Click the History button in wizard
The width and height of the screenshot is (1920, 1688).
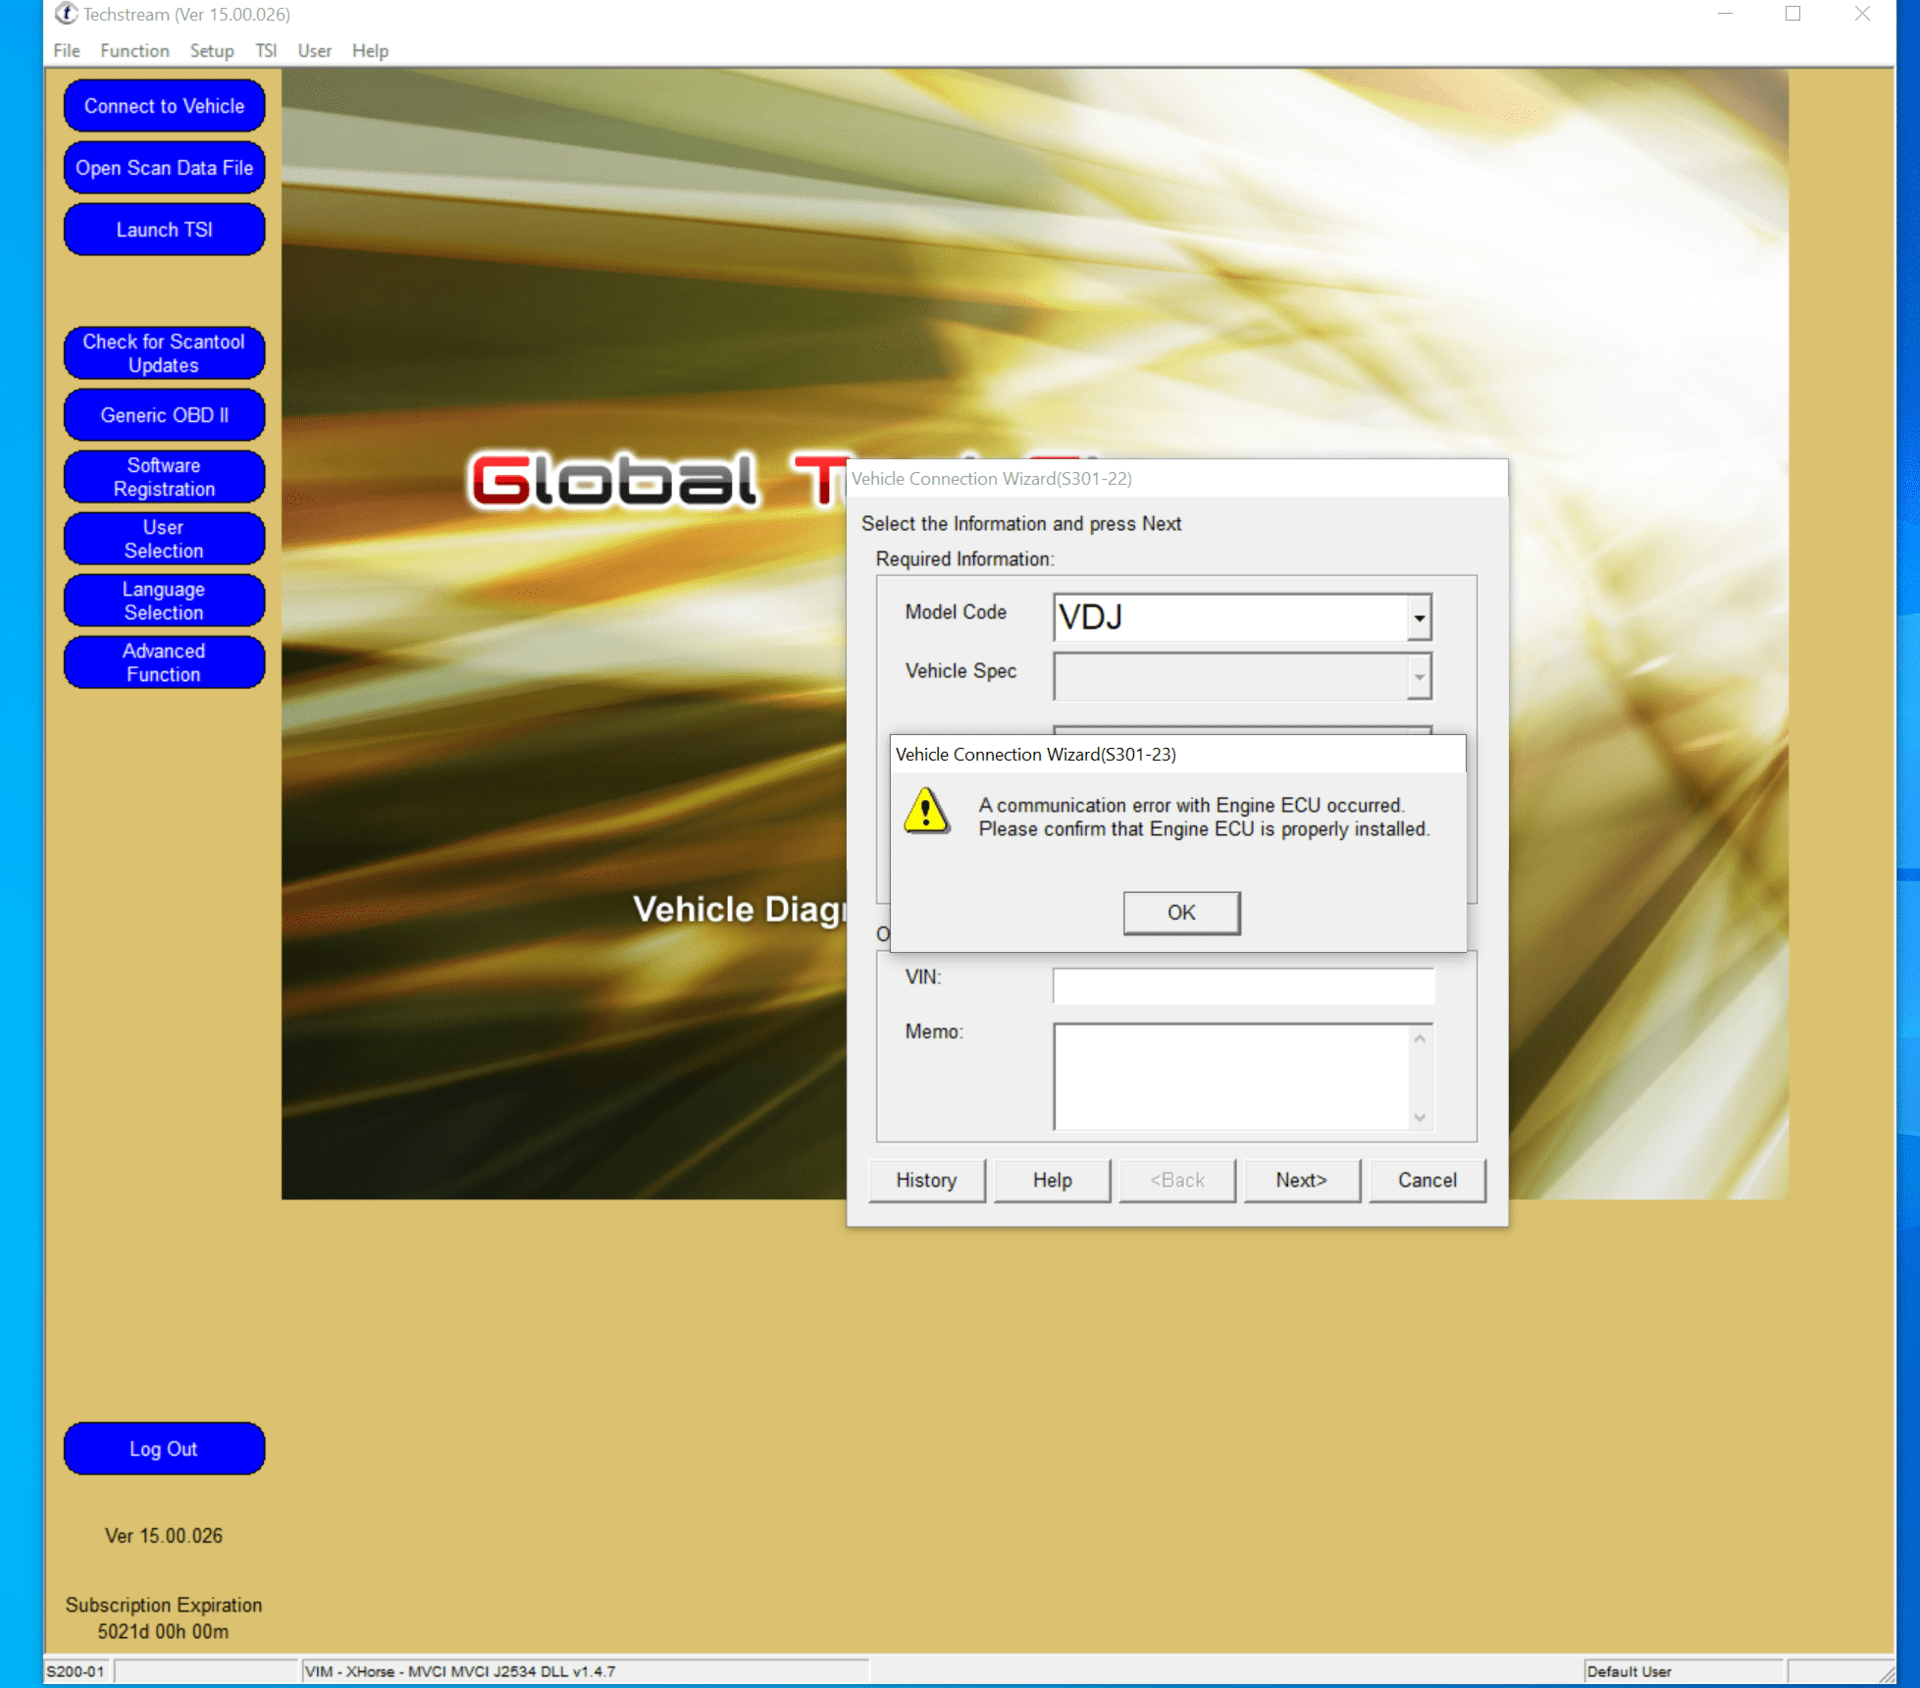[x=926, y=1180]
